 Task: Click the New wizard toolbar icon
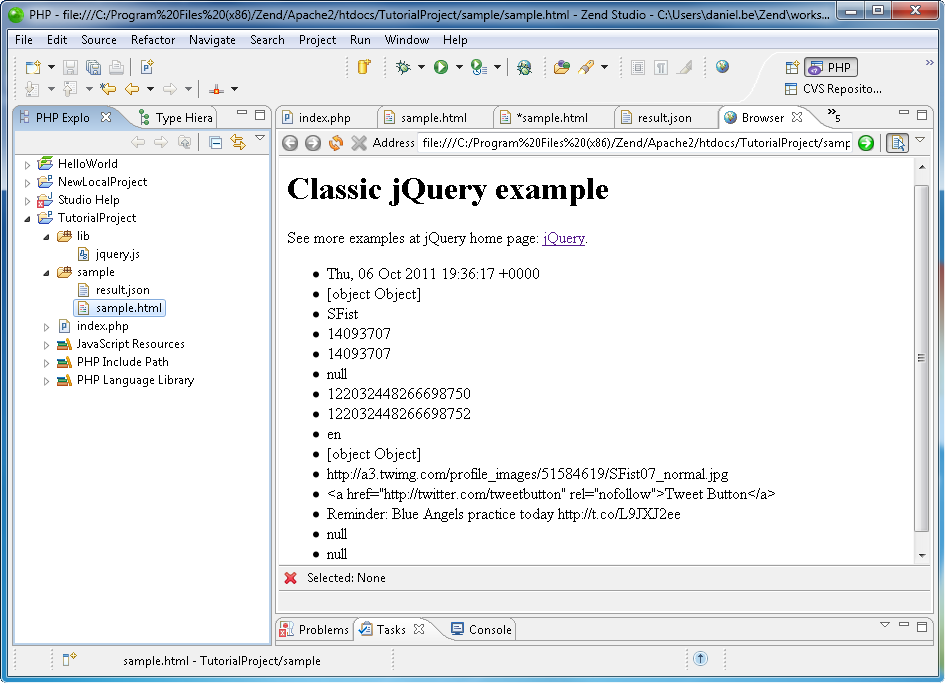[33, 67]
